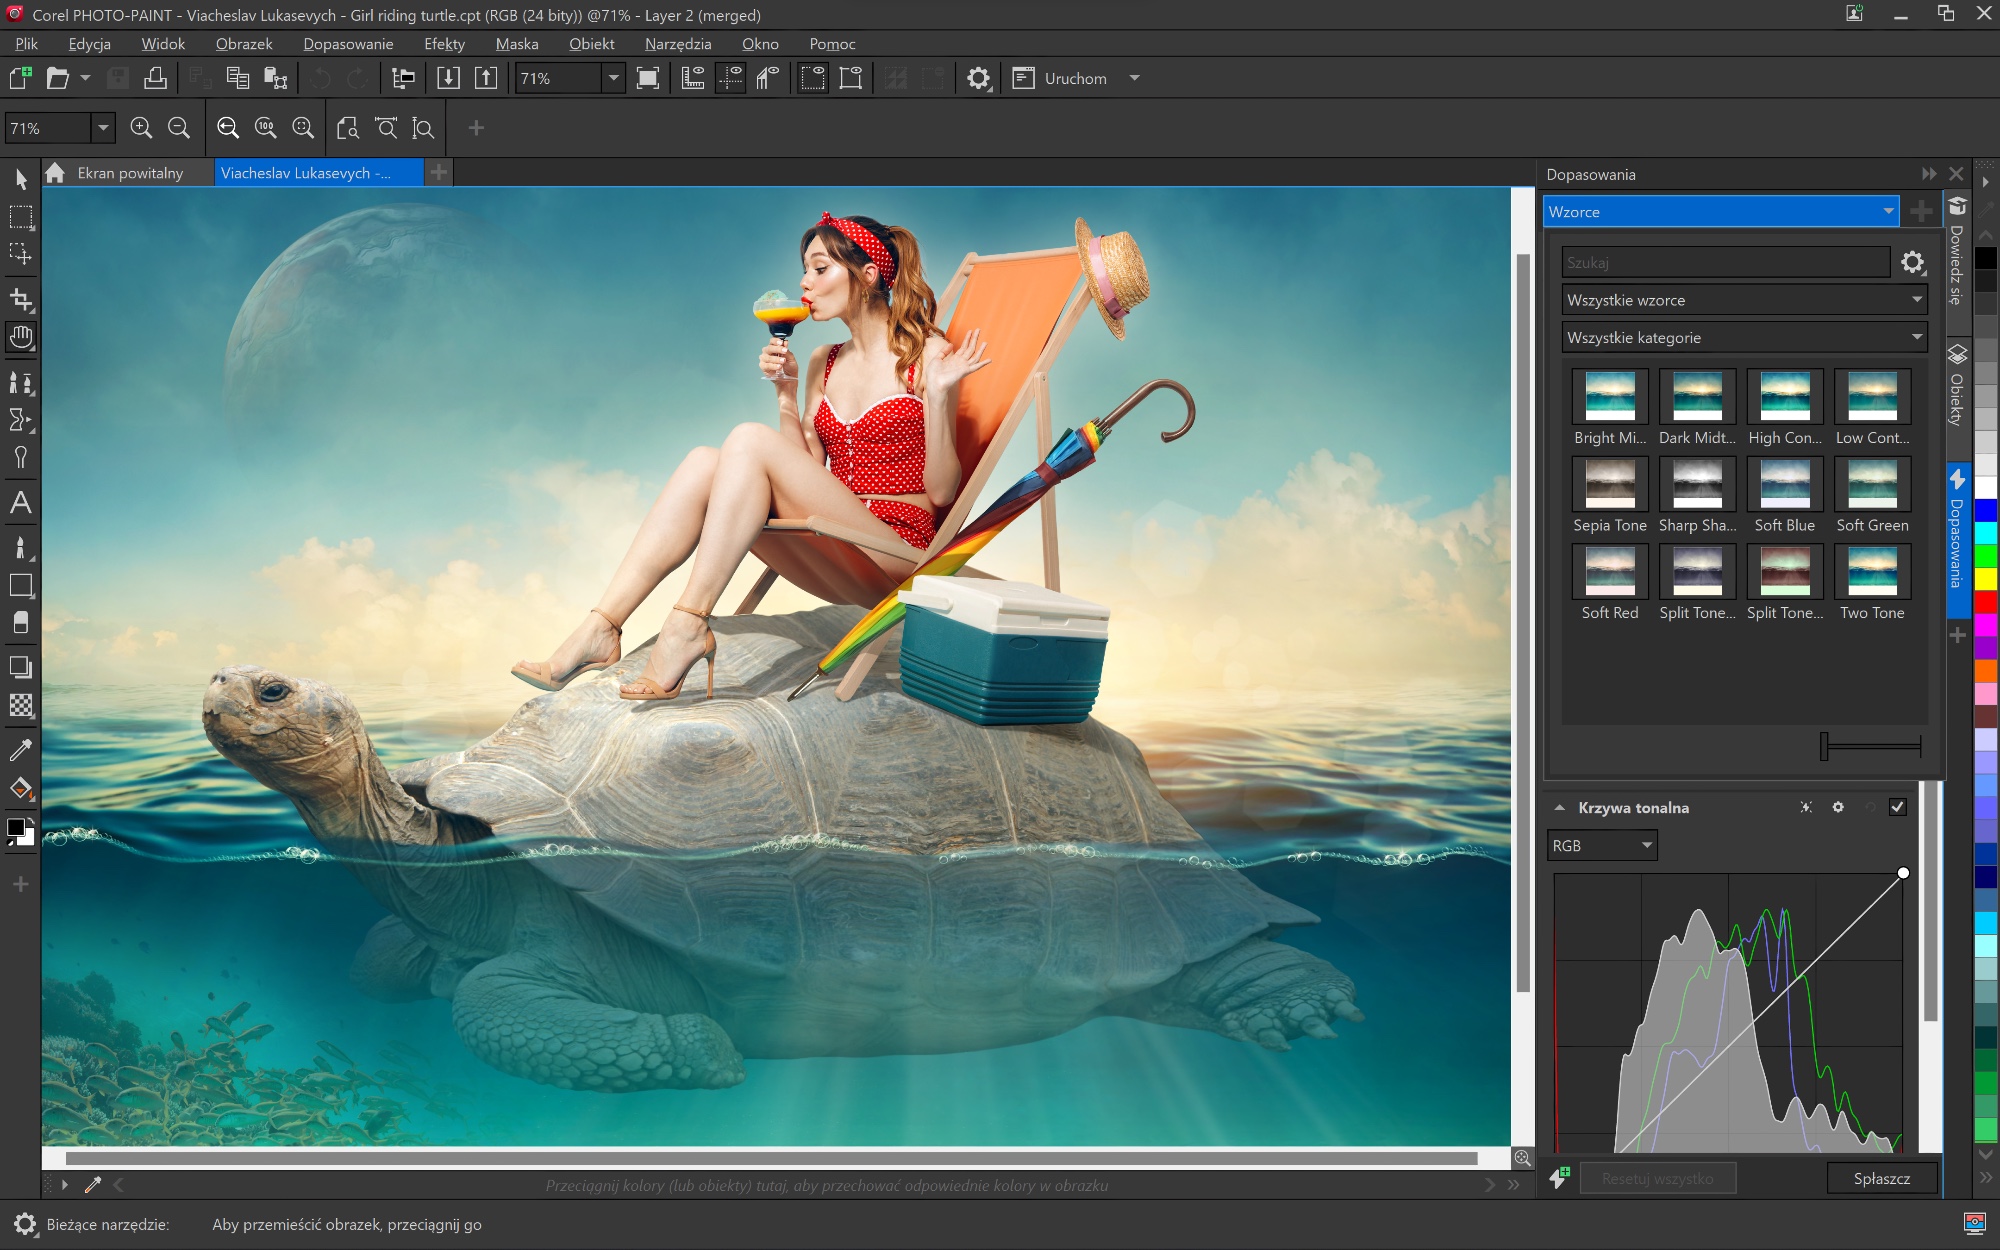Pick the red swatch in color palette
Image resolution: width=2000 pixels, height=1250 pixels.
point(1986,602)
